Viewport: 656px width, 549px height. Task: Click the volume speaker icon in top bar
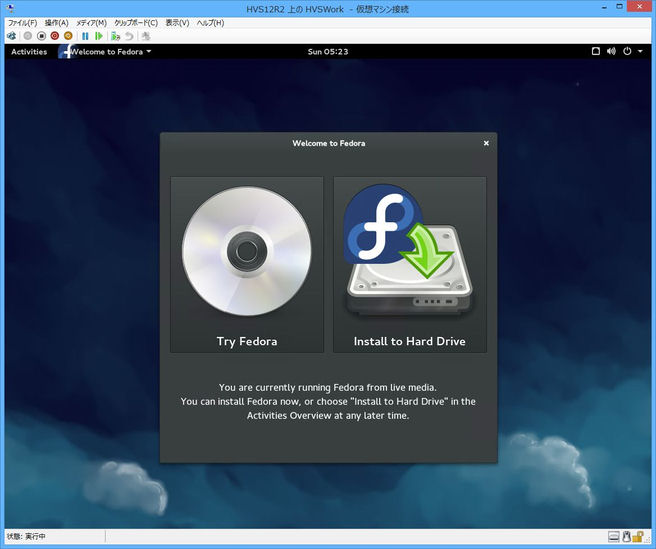click(611, 51)
